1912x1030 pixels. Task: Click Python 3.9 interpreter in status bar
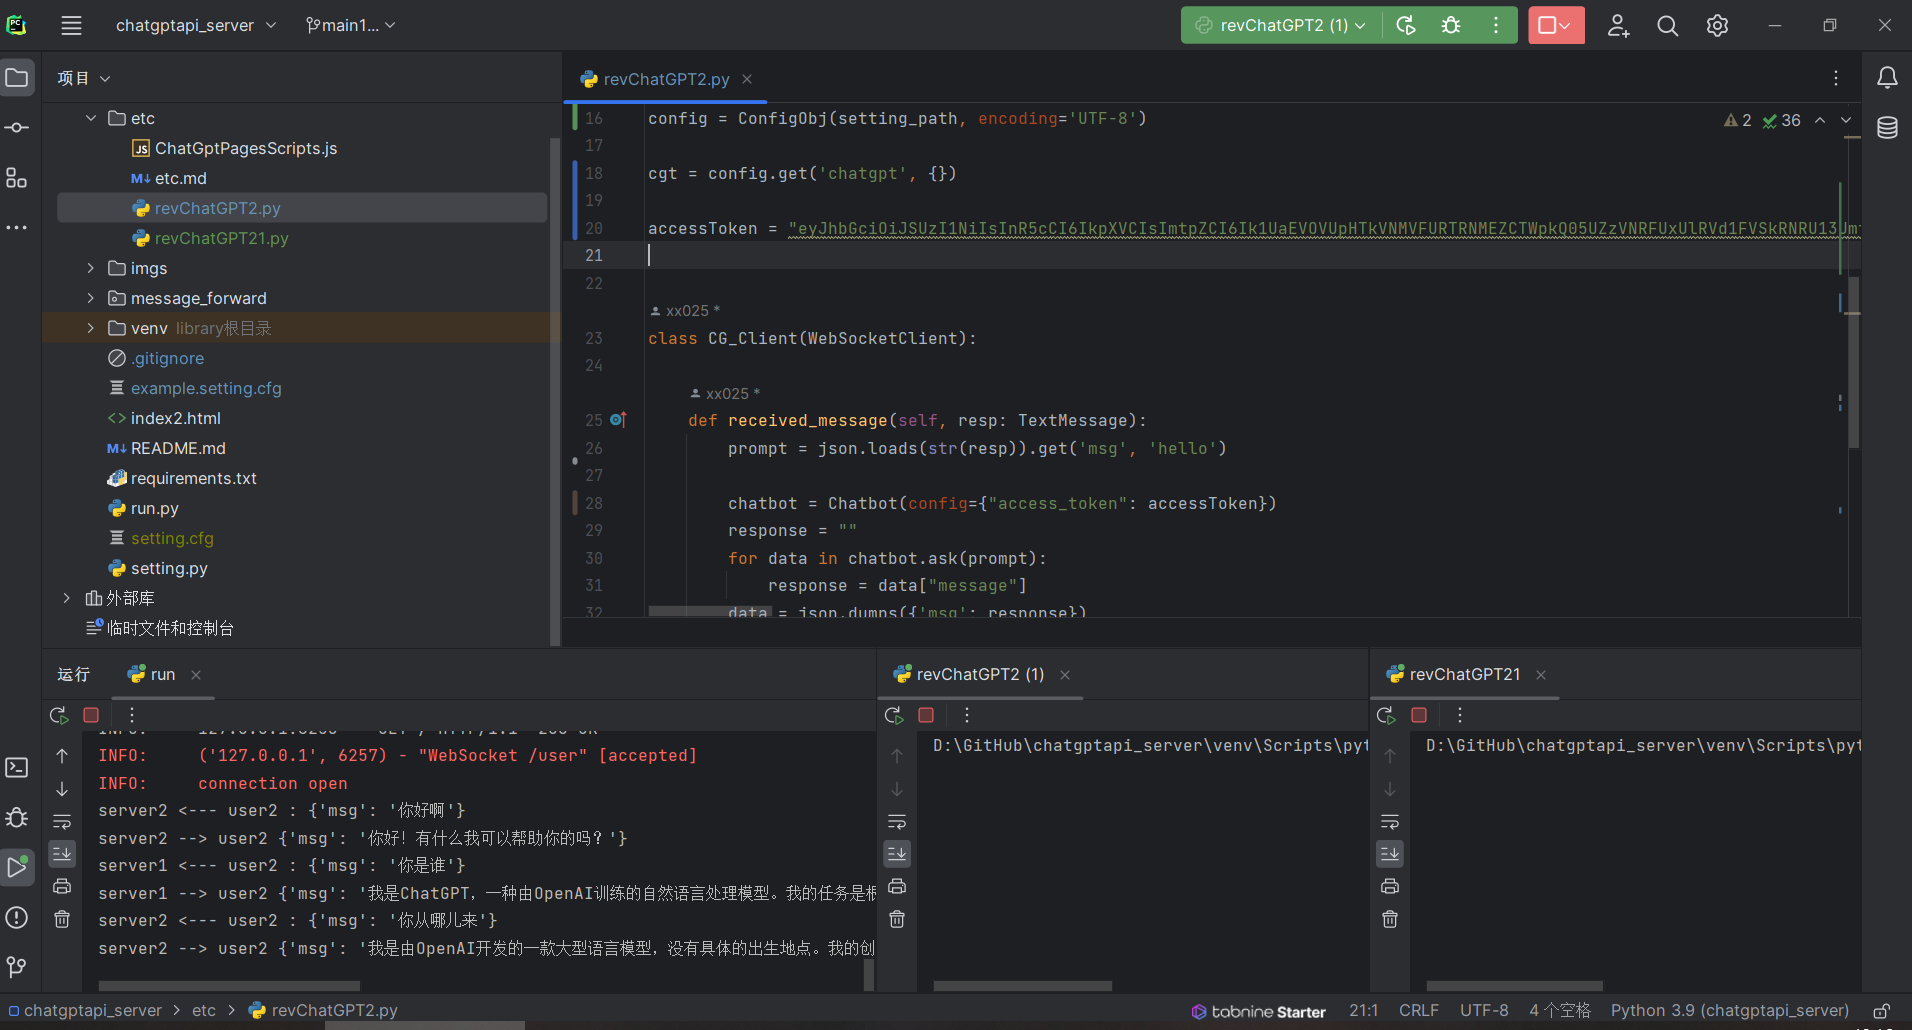click(x=1730, y=1011)
